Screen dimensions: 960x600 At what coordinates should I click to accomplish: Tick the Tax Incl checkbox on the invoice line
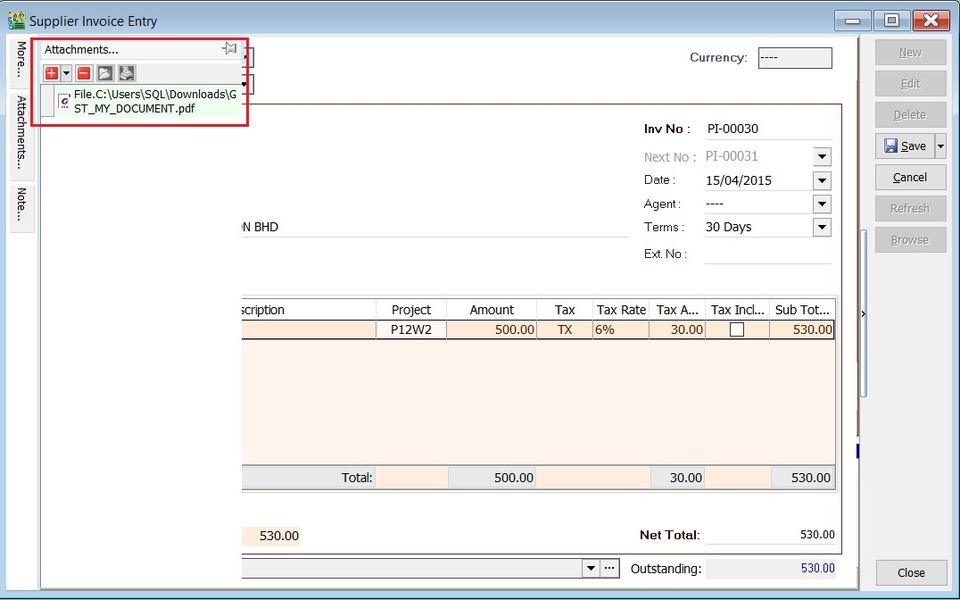point(736,329)
